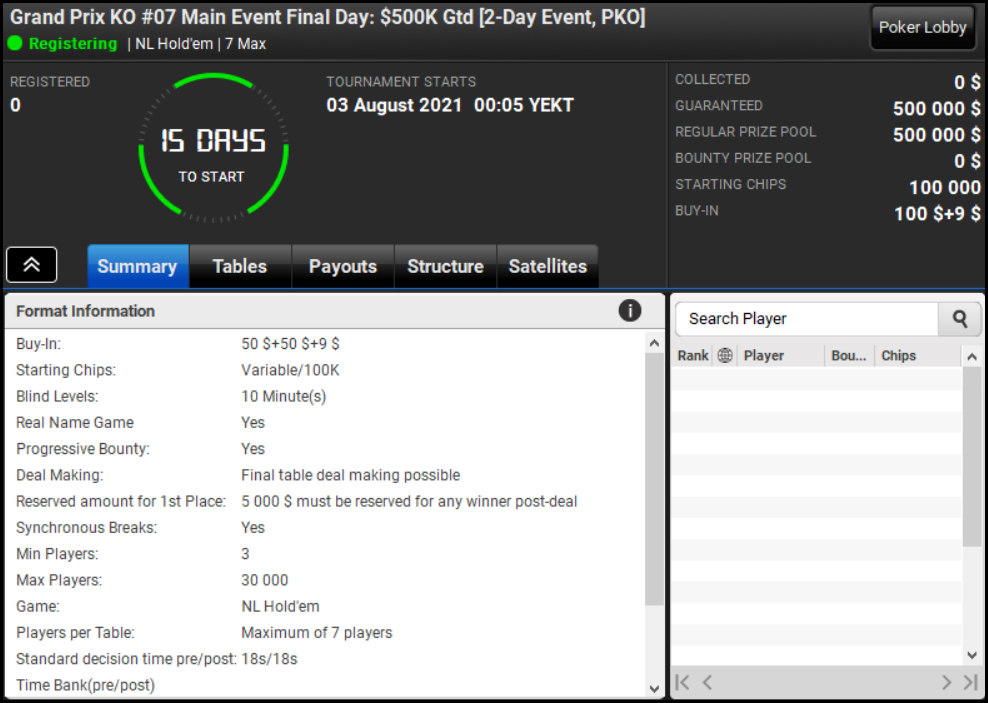This screenshot has width=988, height=703.
Task: Open the Structure tab
Action: pos(445,266)
